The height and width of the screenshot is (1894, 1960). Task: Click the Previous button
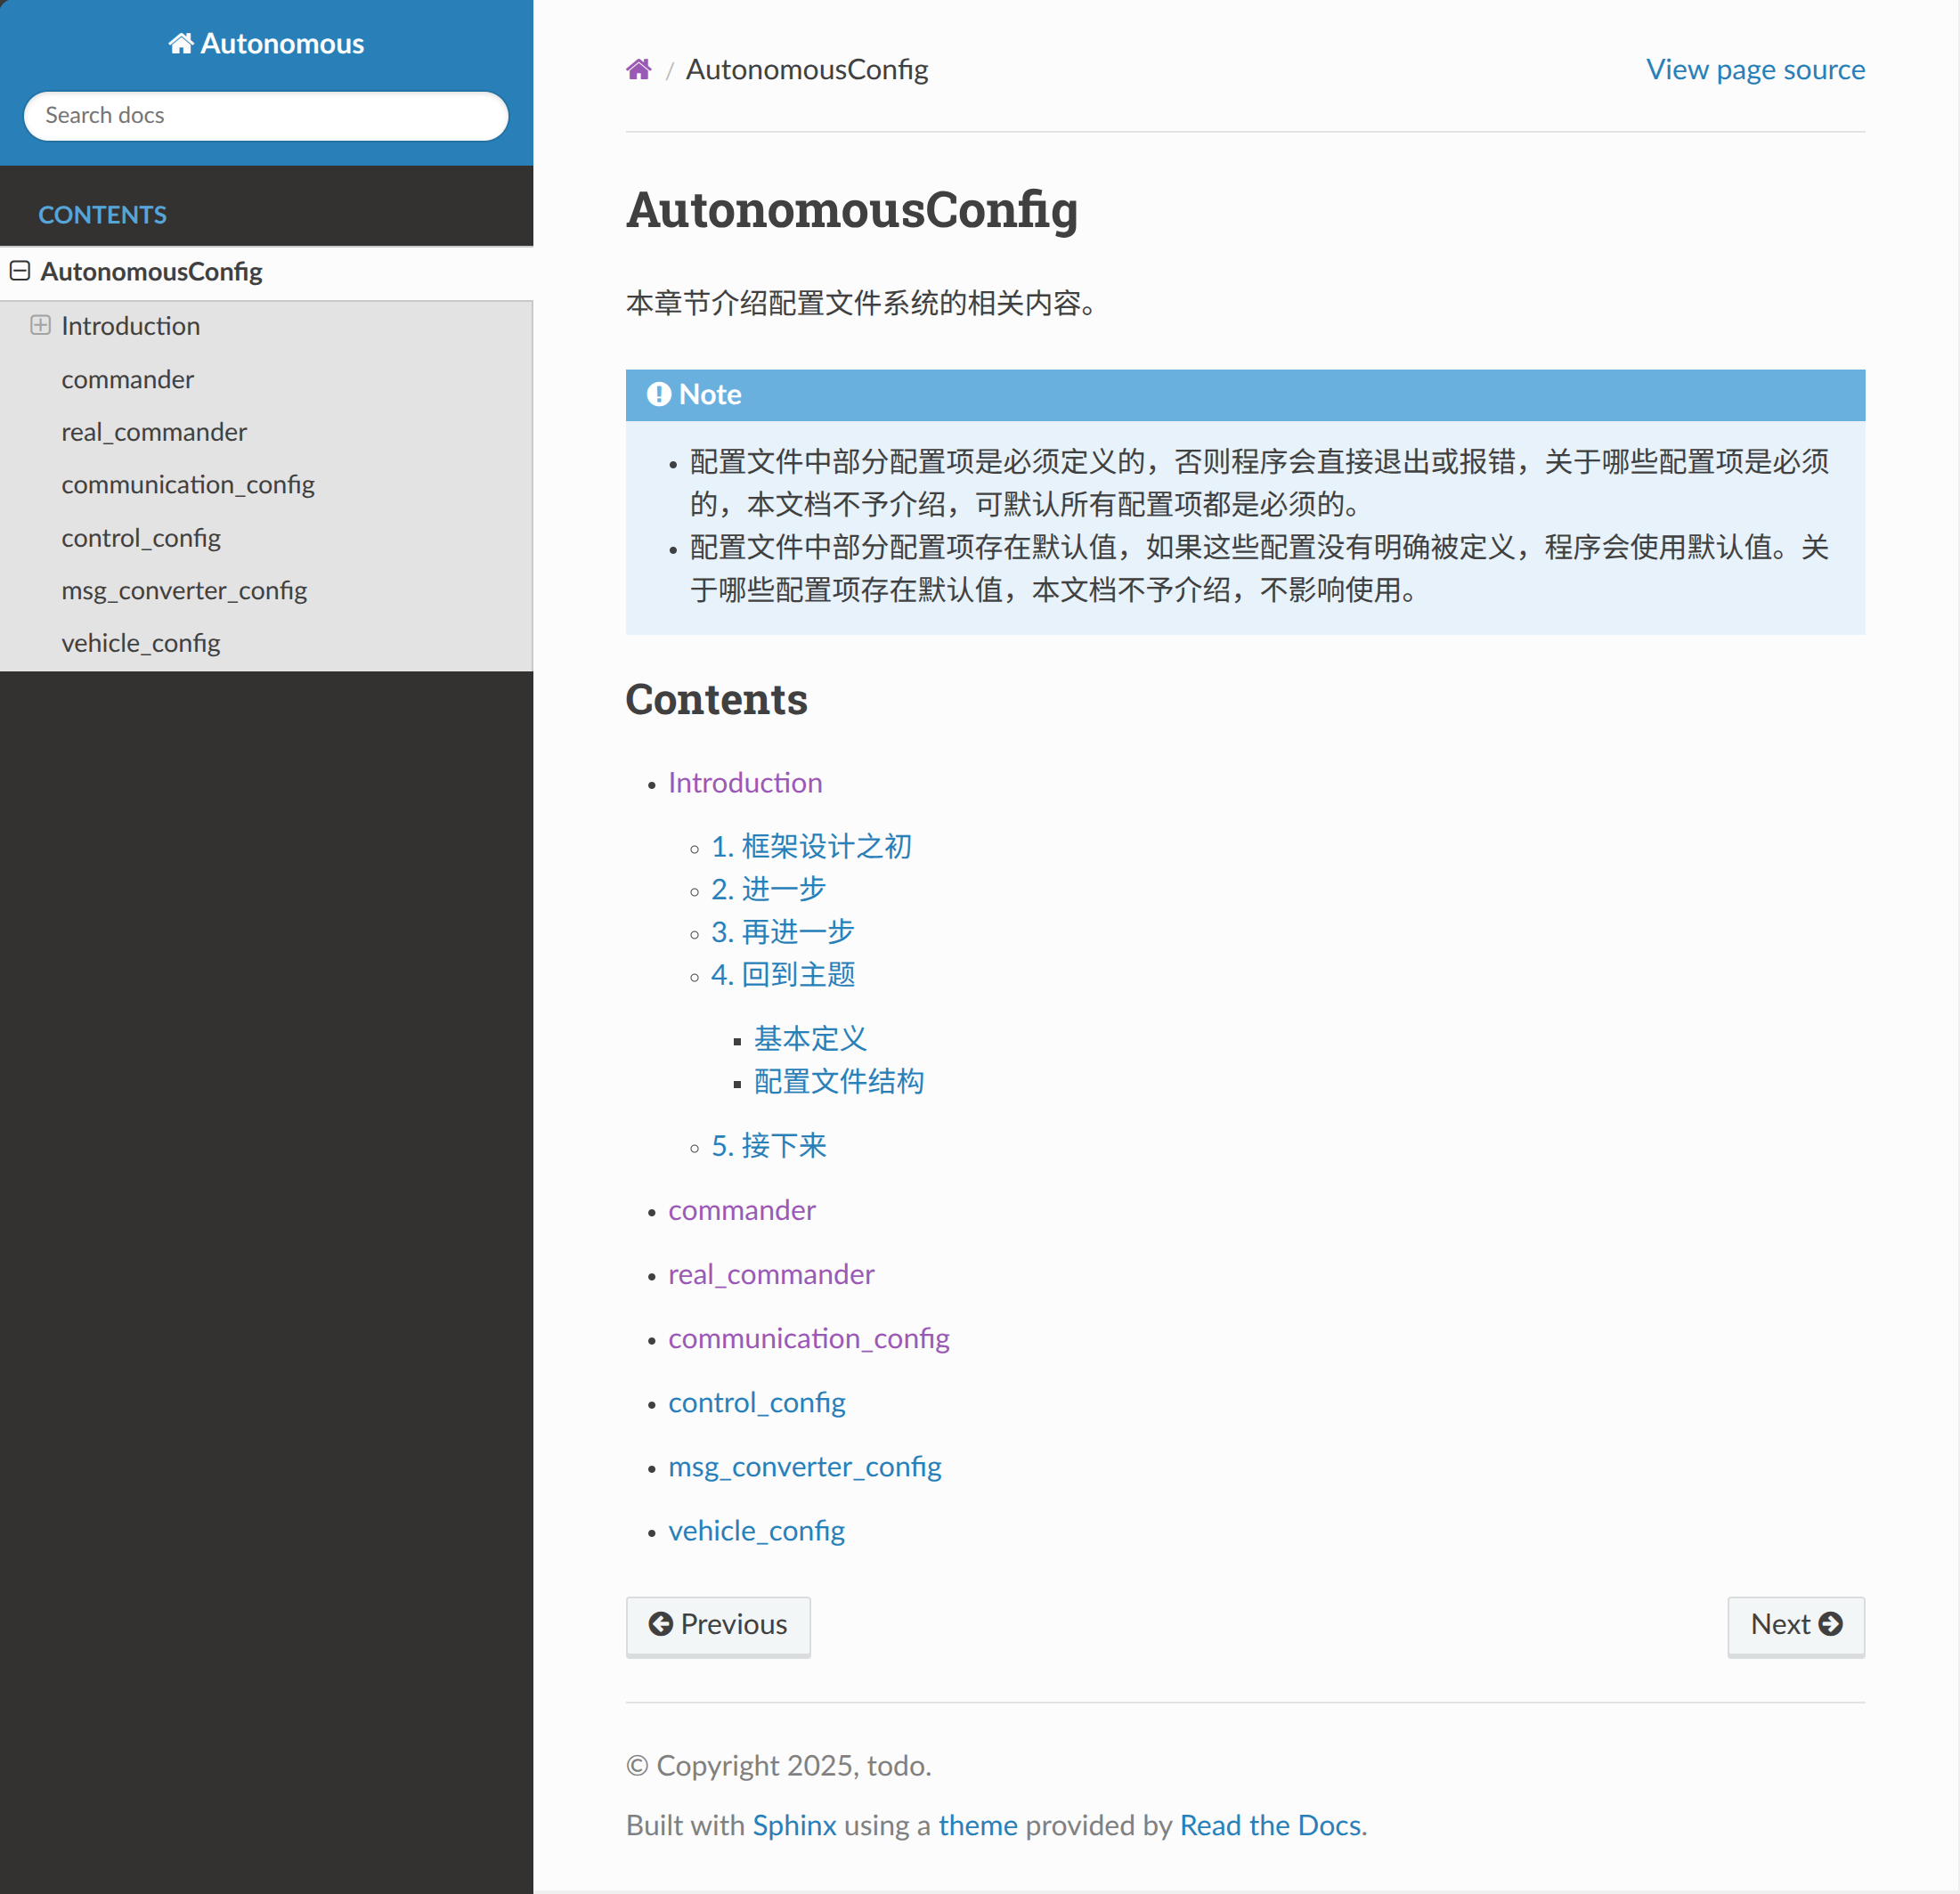point(717,1624)
